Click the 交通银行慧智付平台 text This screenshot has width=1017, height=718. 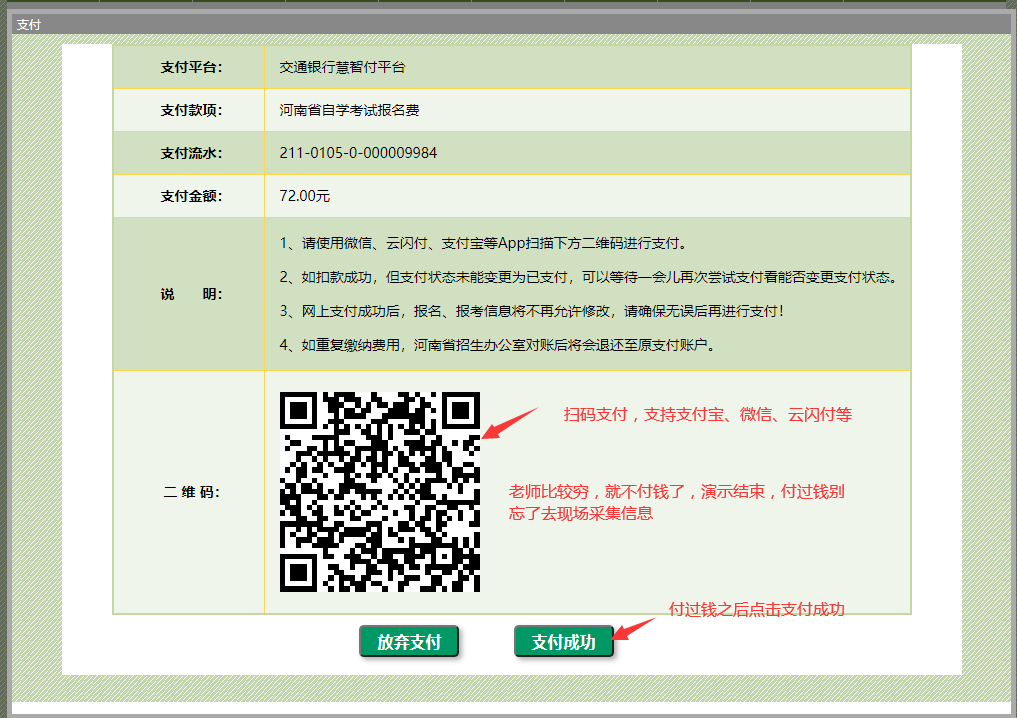[342, 68]
